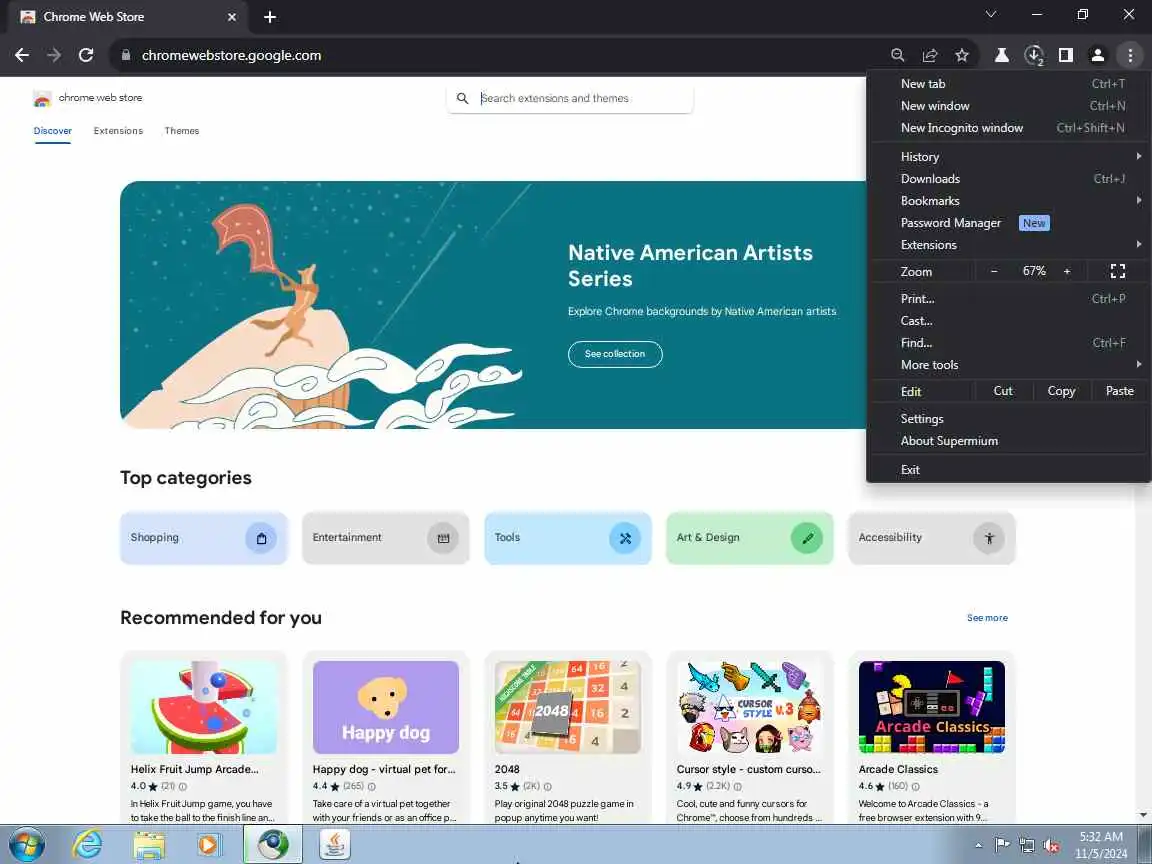Screen dimensions: 1152x864
Task: Open Windows Media Player taskbar icon
Action: pyautogui.click(x=209, y=844)
